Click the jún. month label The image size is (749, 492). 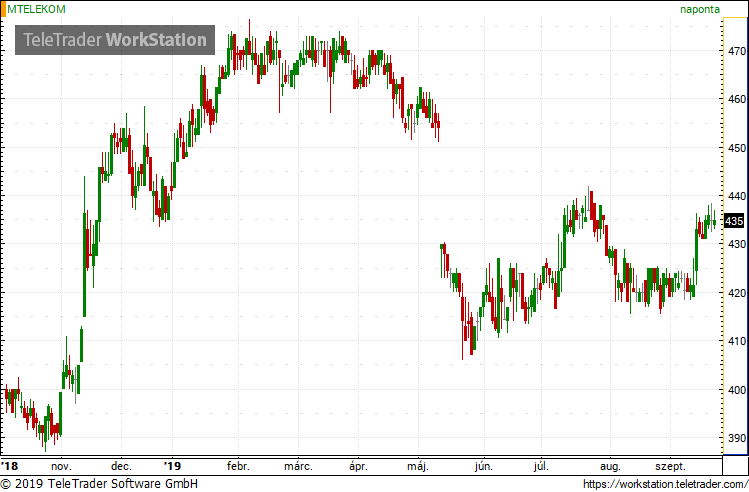tap(483, 466)
